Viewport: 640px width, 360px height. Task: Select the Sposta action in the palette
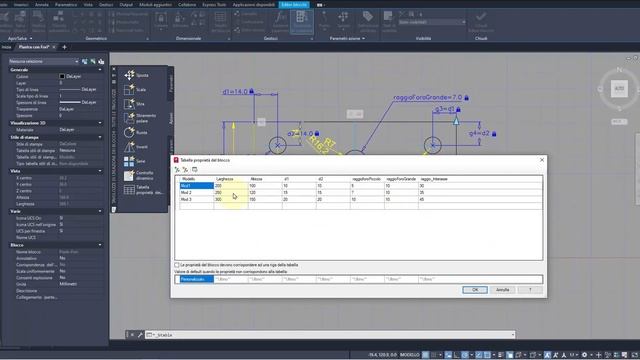click(137, 75)
